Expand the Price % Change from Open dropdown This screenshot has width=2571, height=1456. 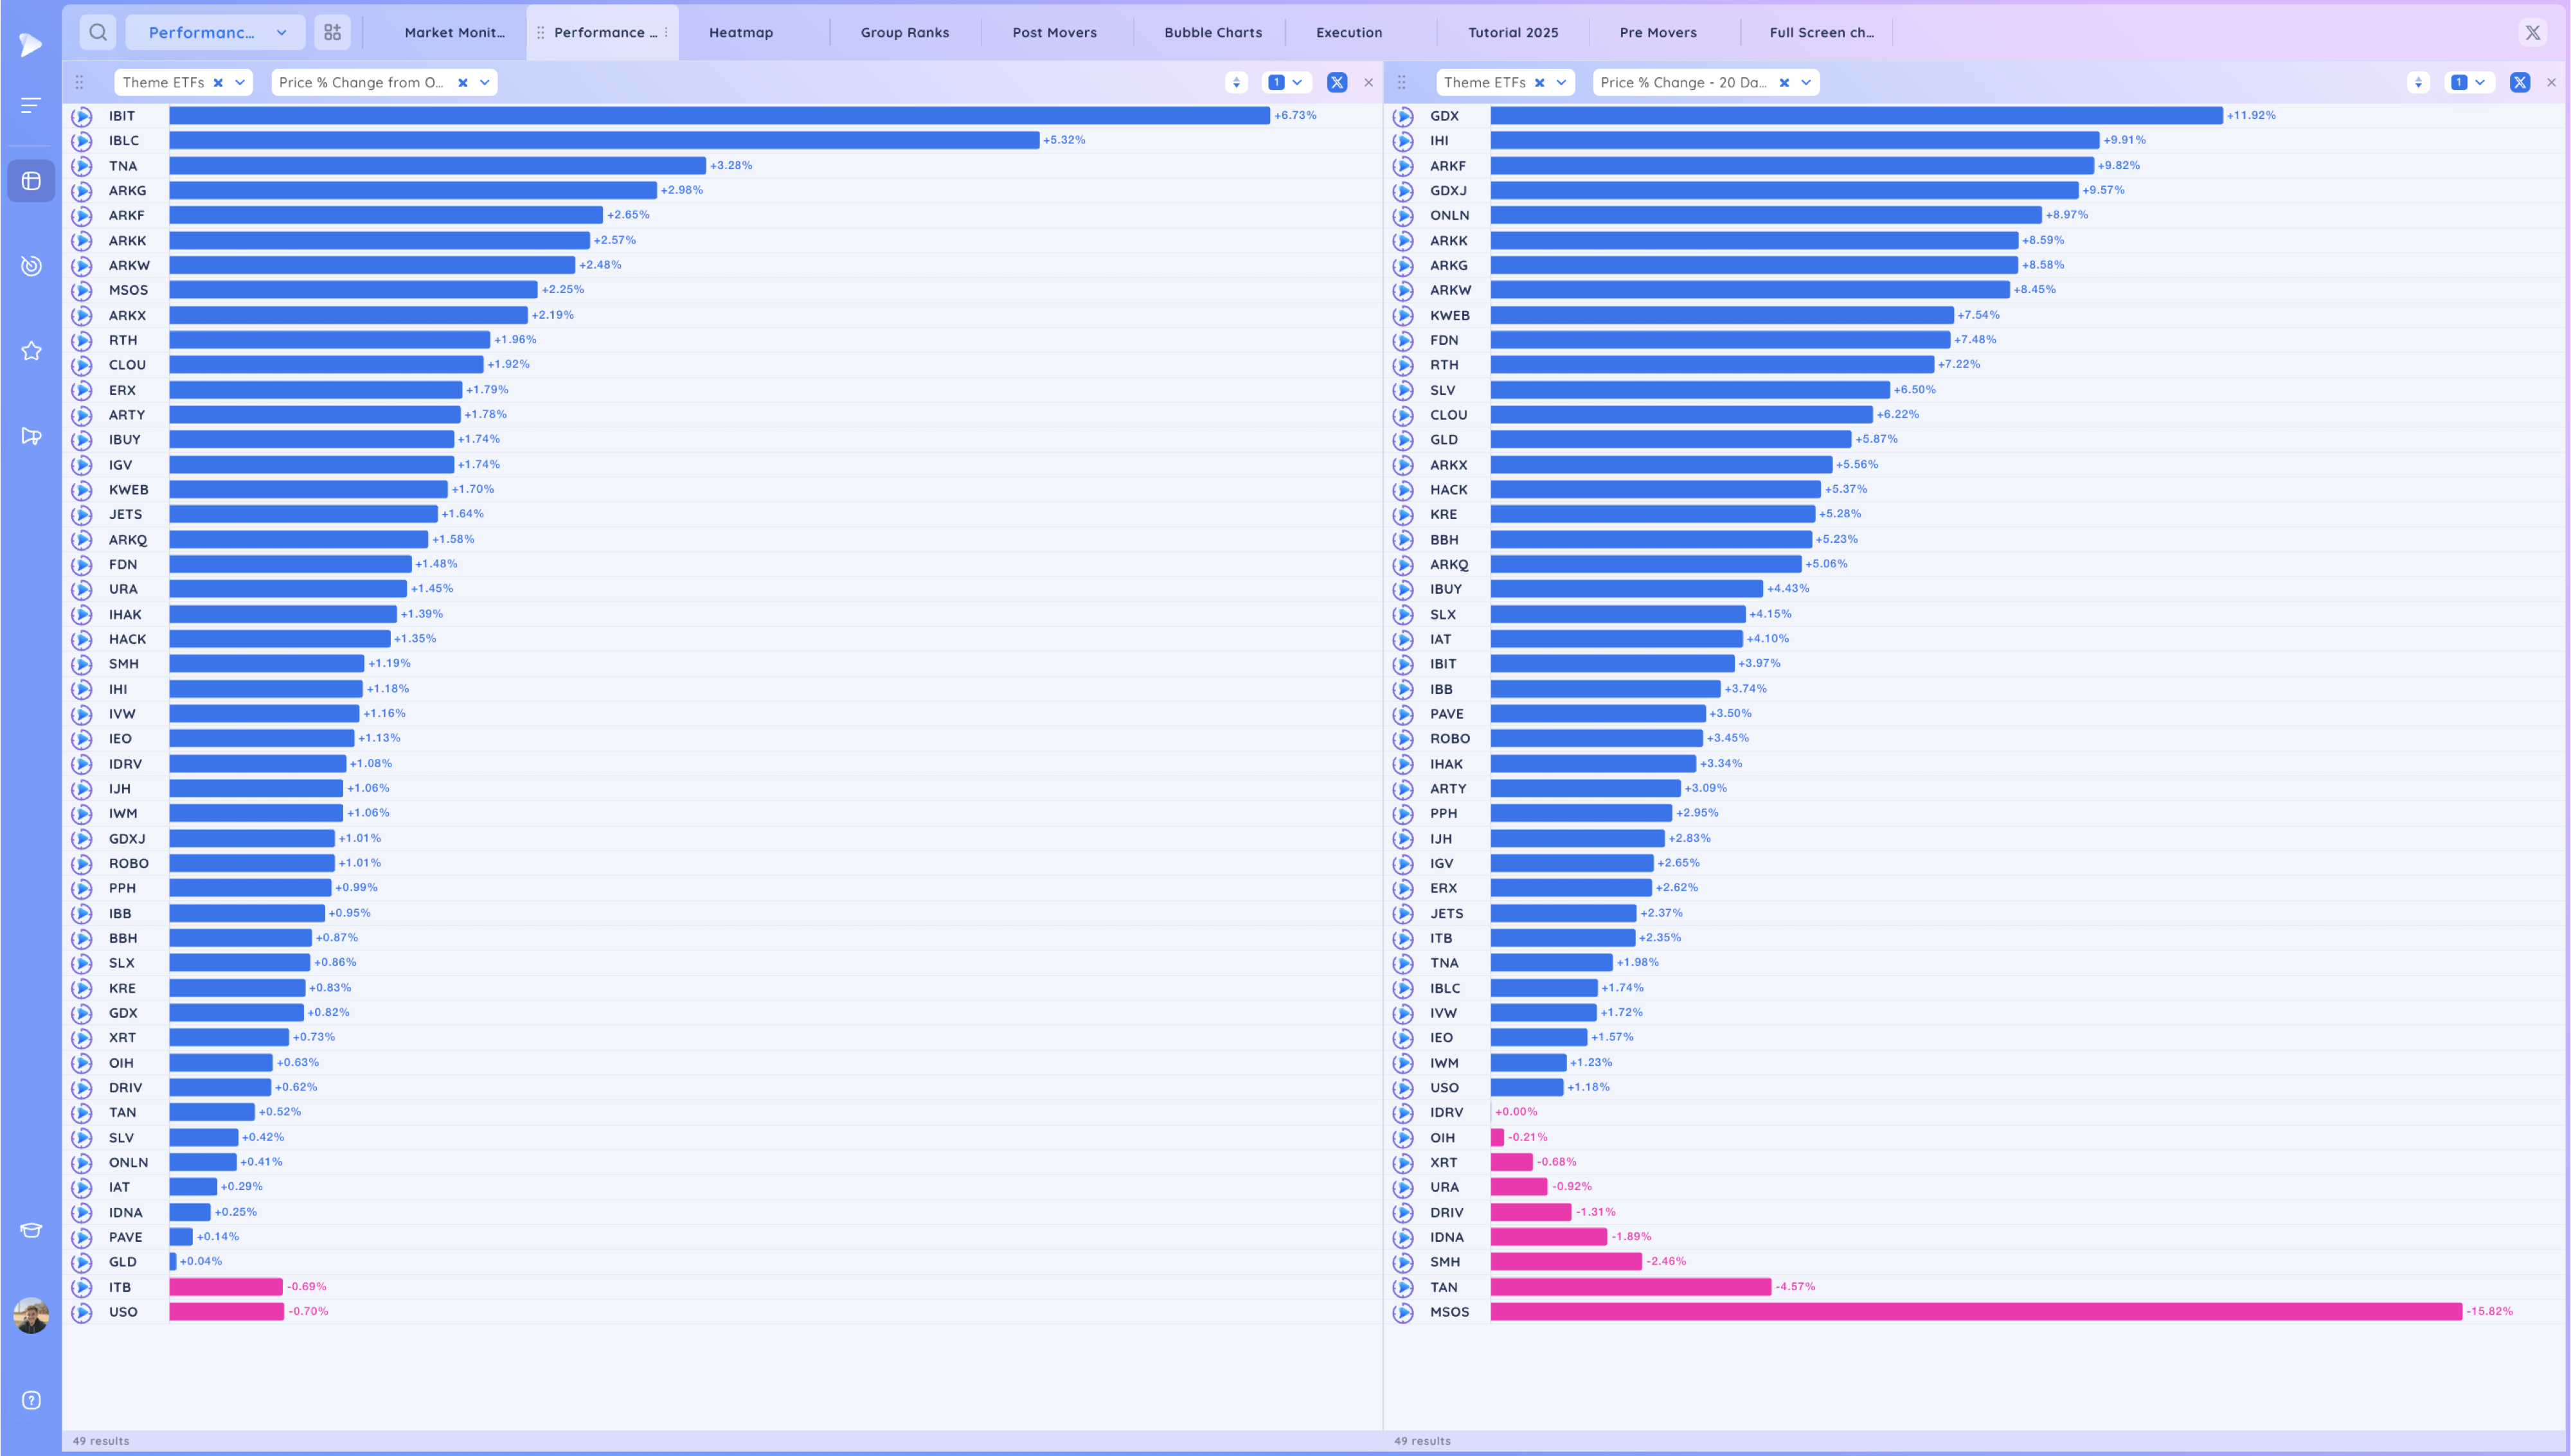click(x=485, y=83)
